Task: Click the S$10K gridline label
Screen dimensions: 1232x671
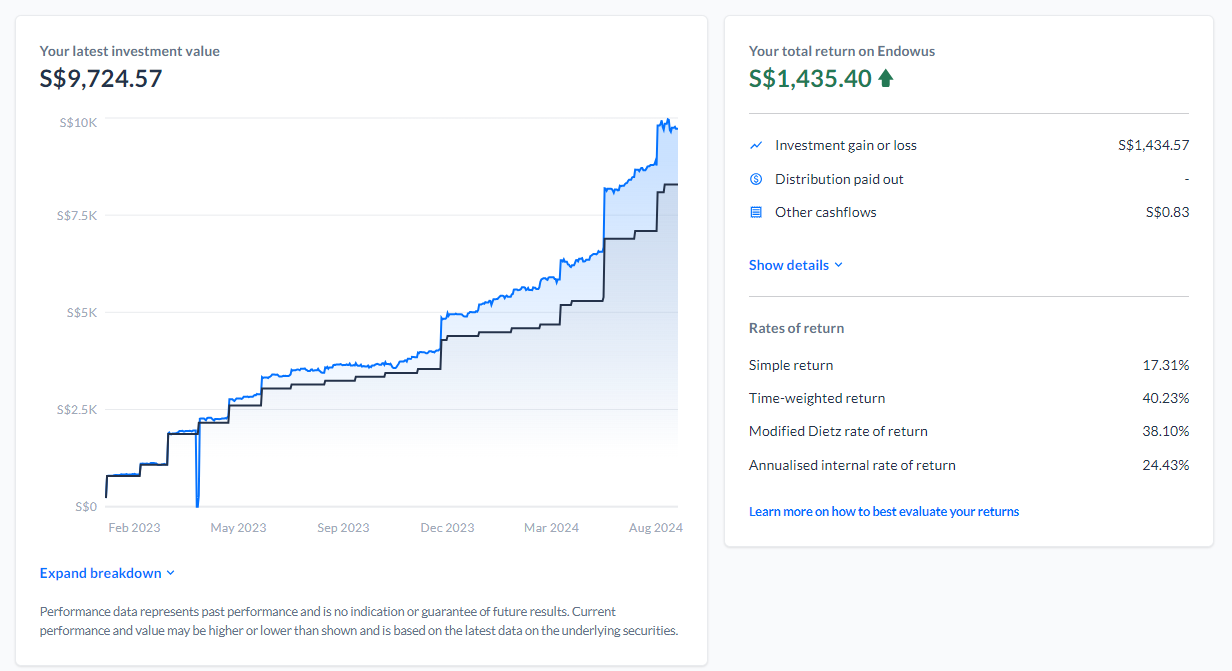Action: coord(78,122)
